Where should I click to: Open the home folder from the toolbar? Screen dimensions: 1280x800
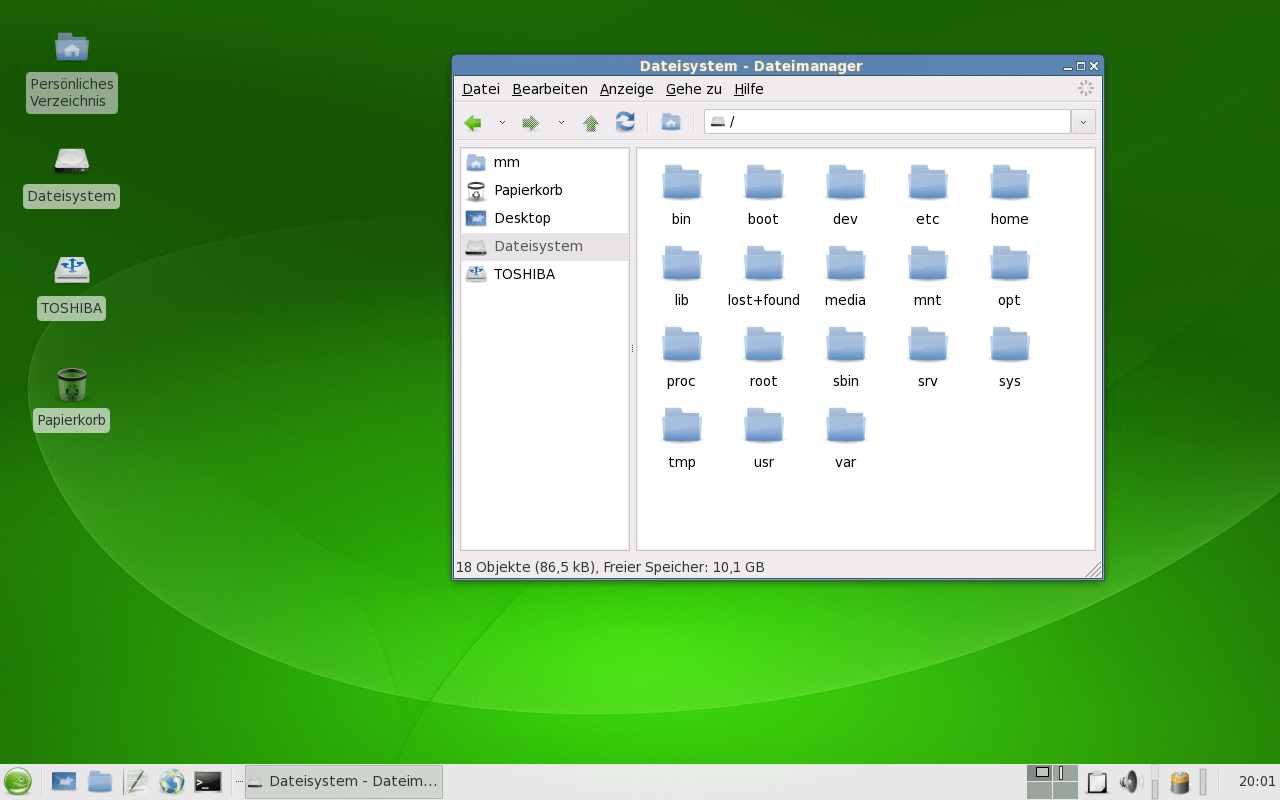(671, 122)
